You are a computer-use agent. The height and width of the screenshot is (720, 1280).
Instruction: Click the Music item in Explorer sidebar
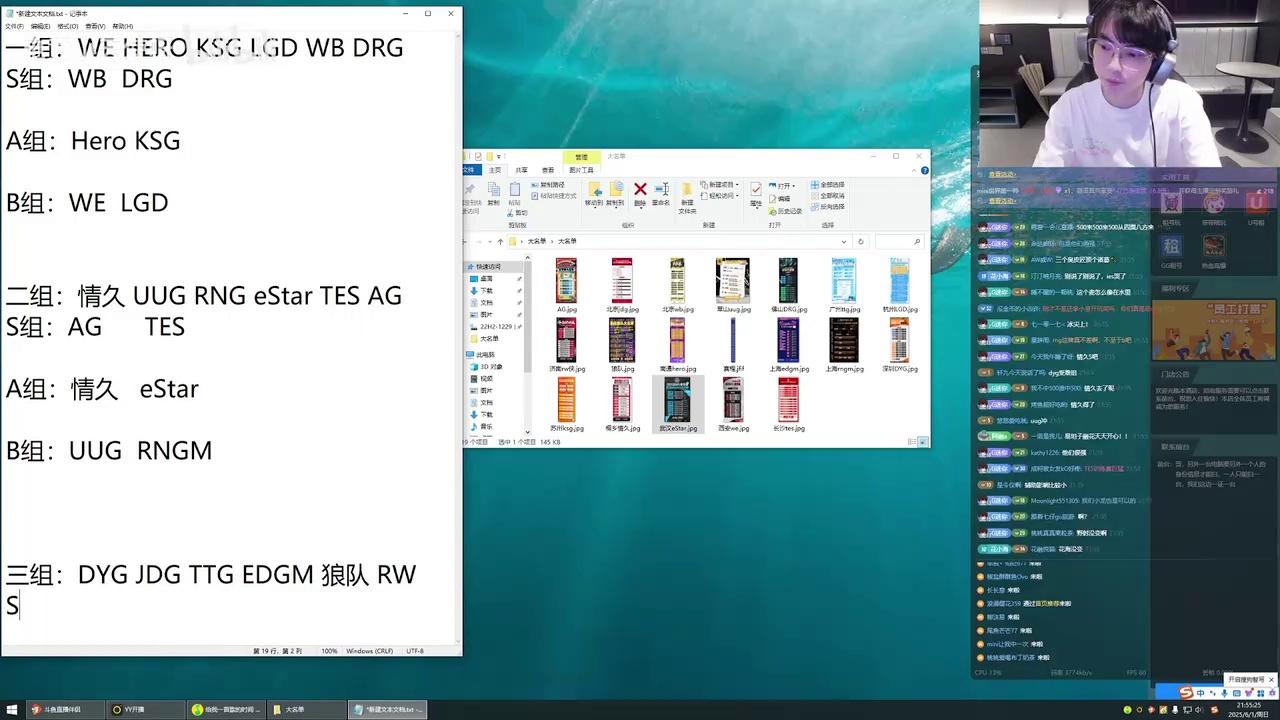pos(486,426)
